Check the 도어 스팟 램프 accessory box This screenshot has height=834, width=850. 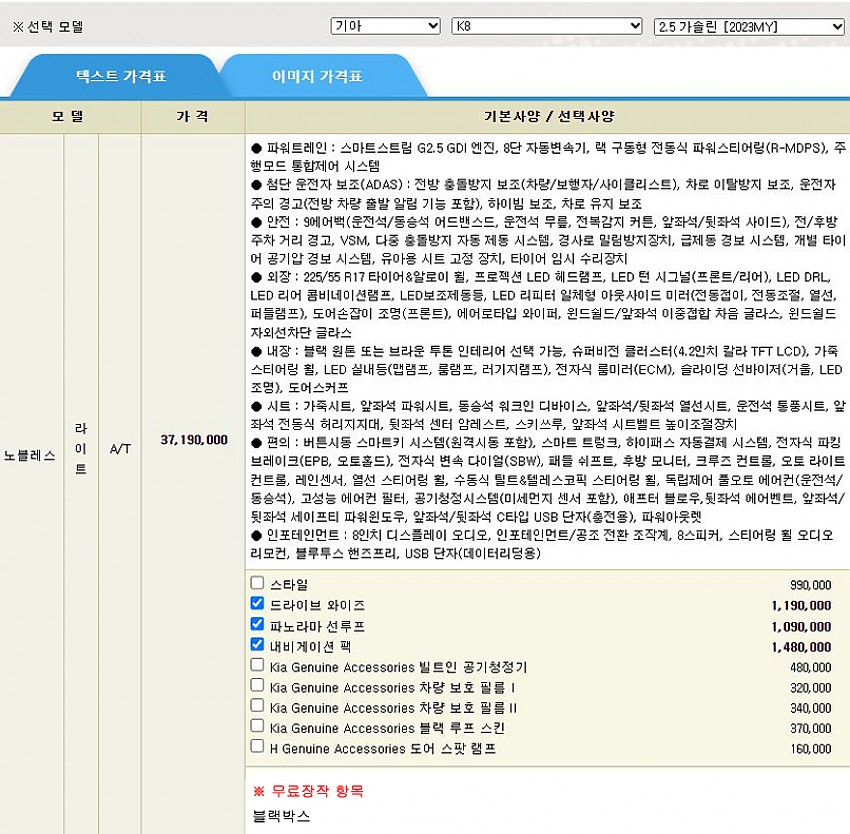[258, 746]
